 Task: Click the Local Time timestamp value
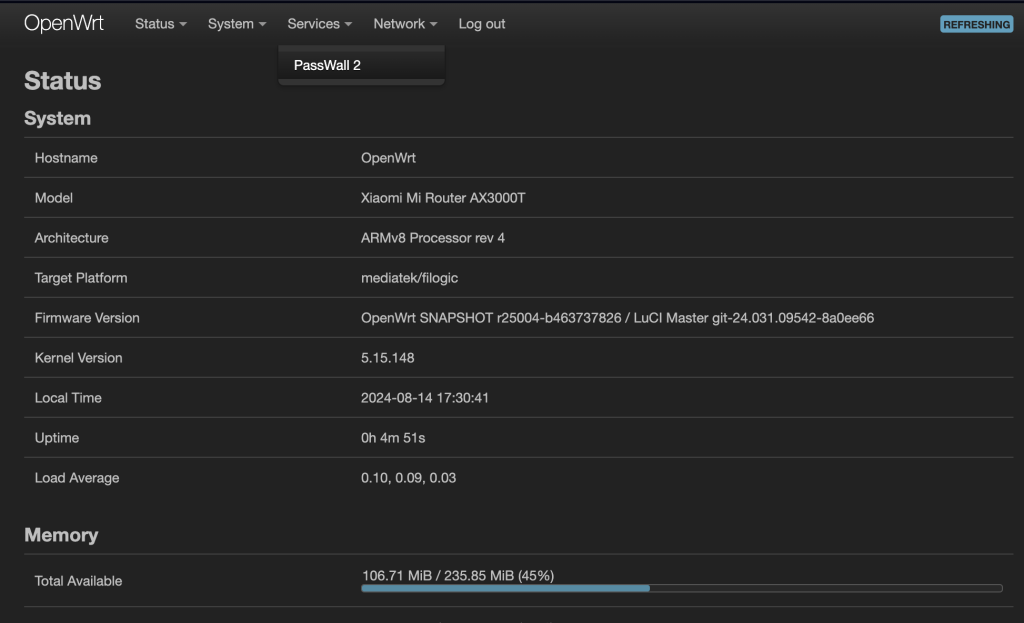pyautogui.click(x=424, y=398)
